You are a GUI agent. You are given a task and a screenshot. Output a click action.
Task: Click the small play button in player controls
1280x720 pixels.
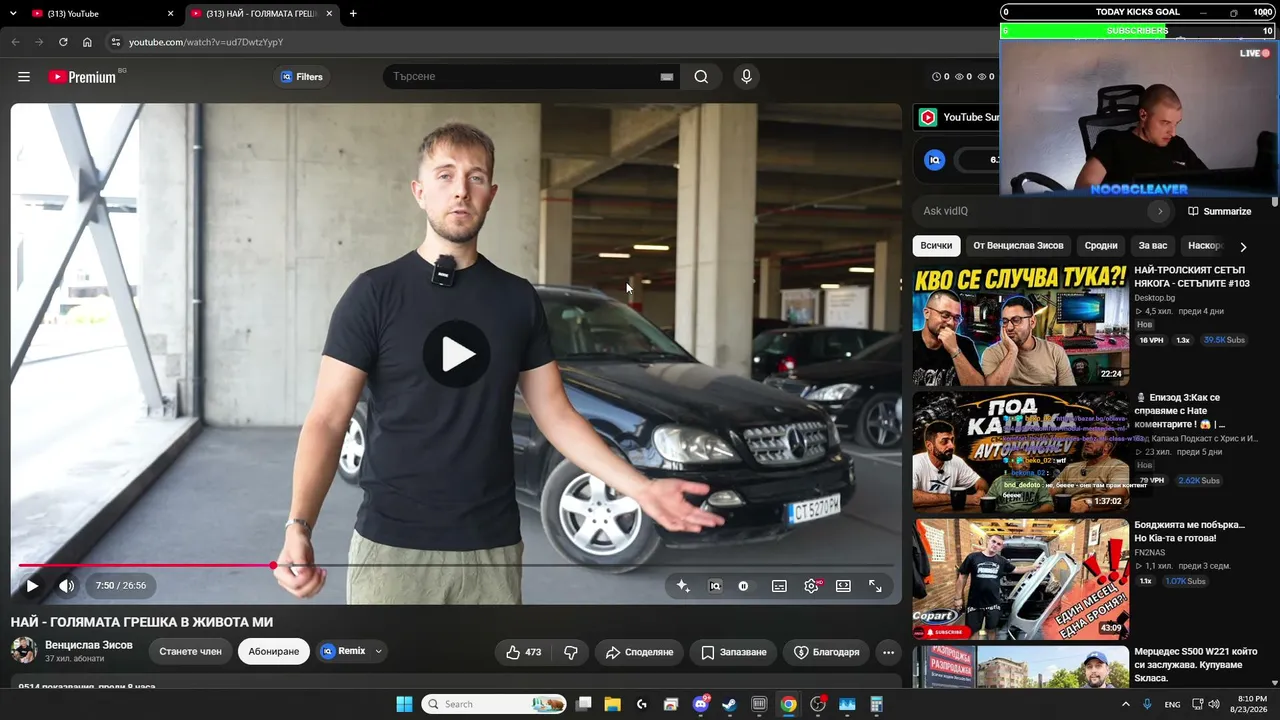coord(32,586)
